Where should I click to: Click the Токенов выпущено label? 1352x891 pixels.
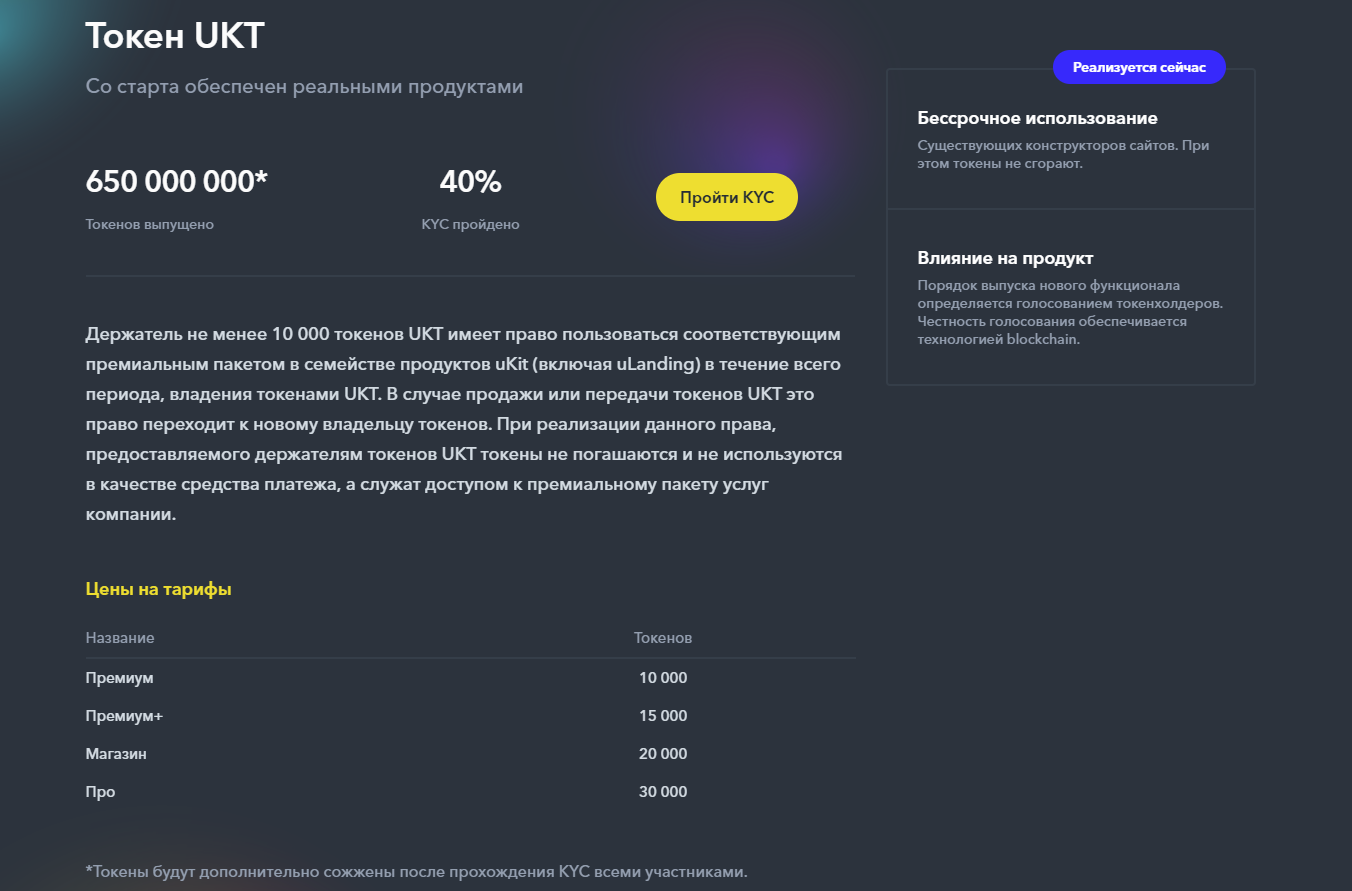coord(150,224)
